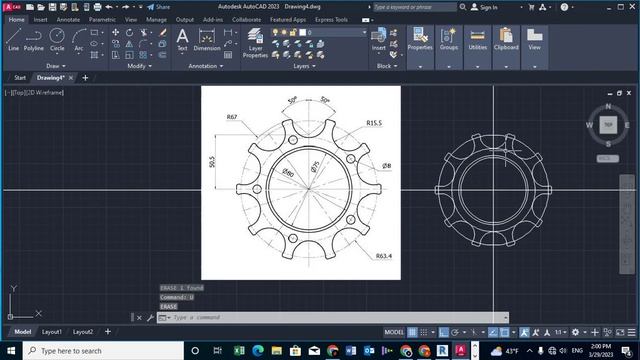The width and height of the screenshot is (640, 360).
Task: Select the Line tool
Action: 13,40
